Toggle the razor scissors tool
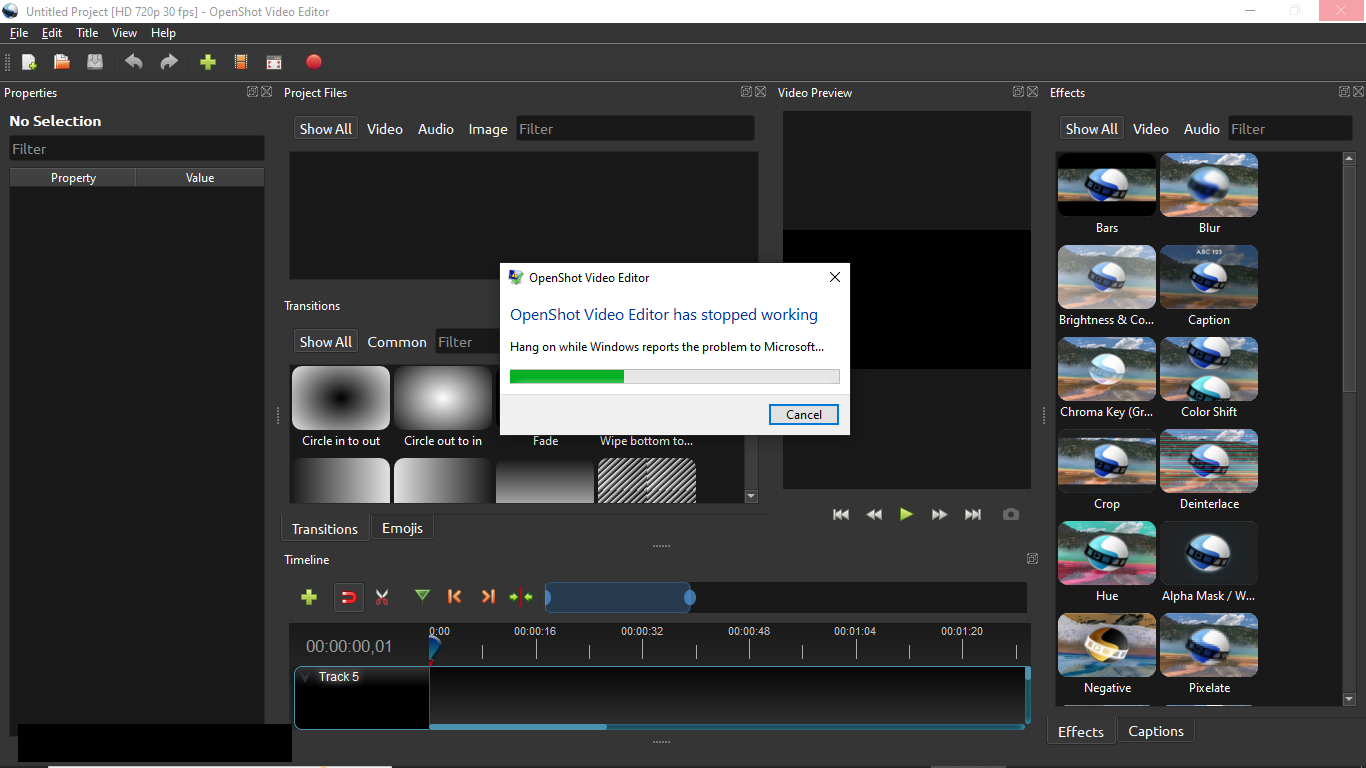Screen dimensions: 1366x768 [382, 597]
